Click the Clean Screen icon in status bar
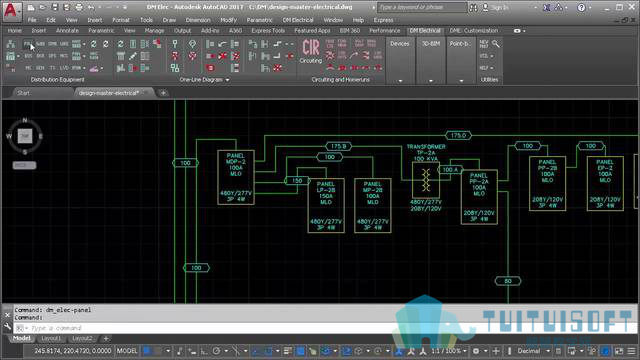Screen dimensions: 640x360 [x=619, y=351]
